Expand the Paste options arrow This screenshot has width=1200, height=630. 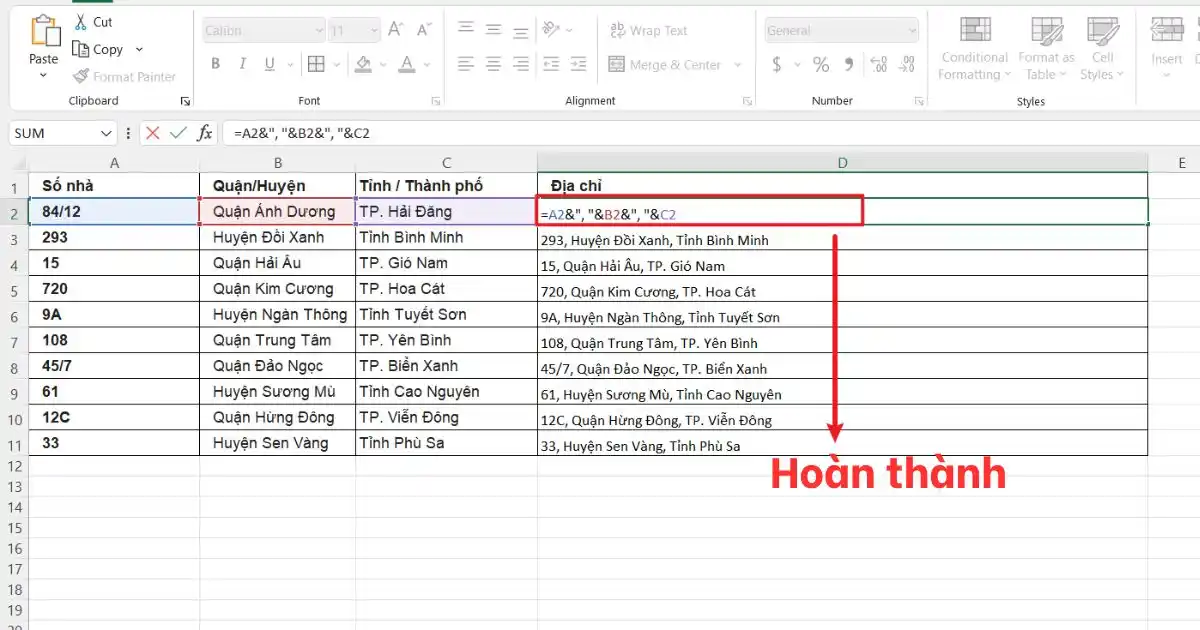44,76
